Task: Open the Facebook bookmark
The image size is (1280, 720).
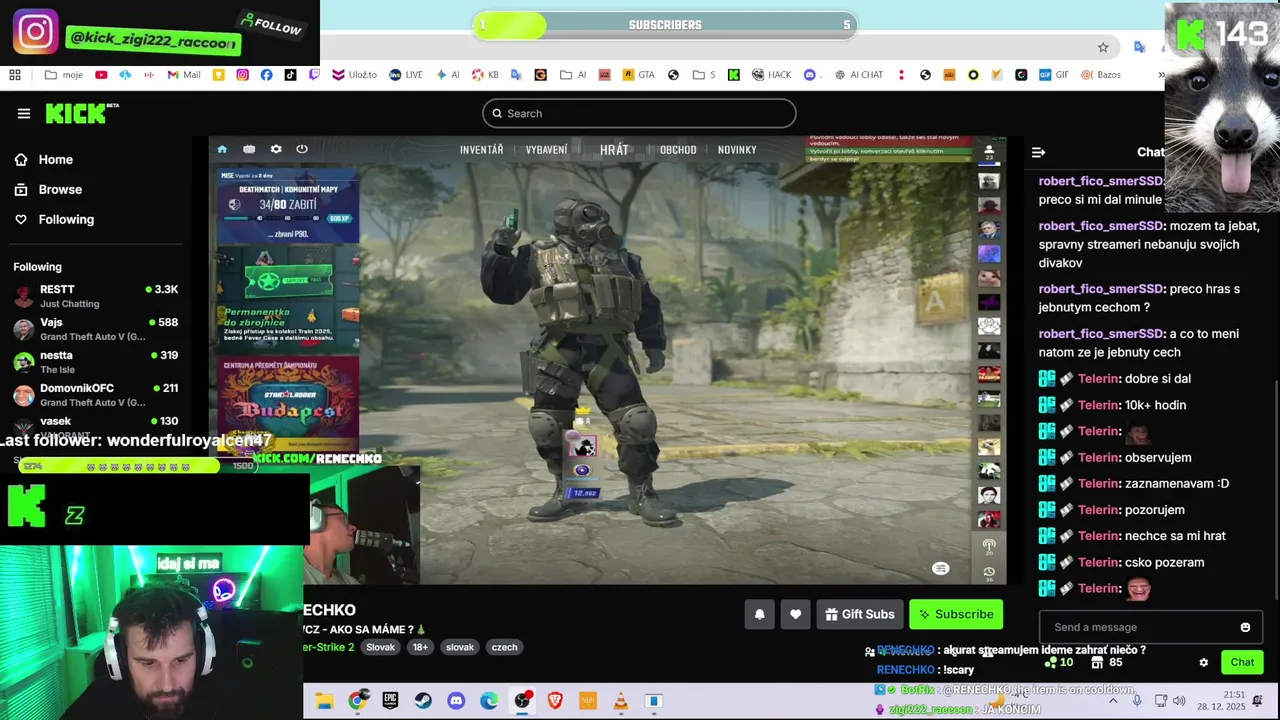Action: (x=266, y=75)
